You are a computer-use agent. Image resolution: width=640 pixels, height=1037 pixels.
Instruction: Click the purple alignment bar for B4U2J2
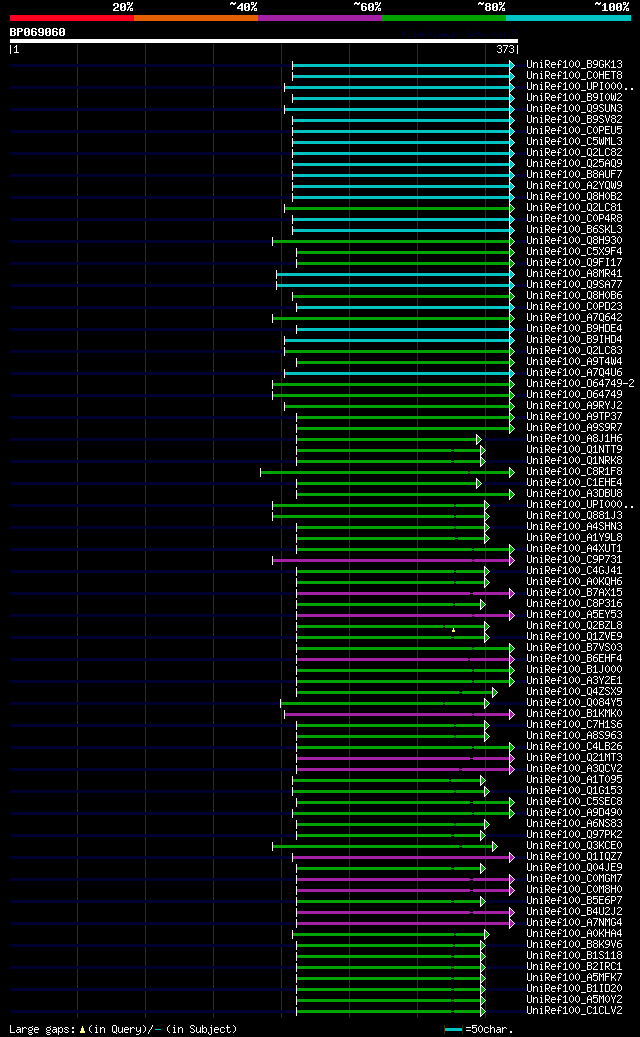pyautogui.click(x=405, y=912)
